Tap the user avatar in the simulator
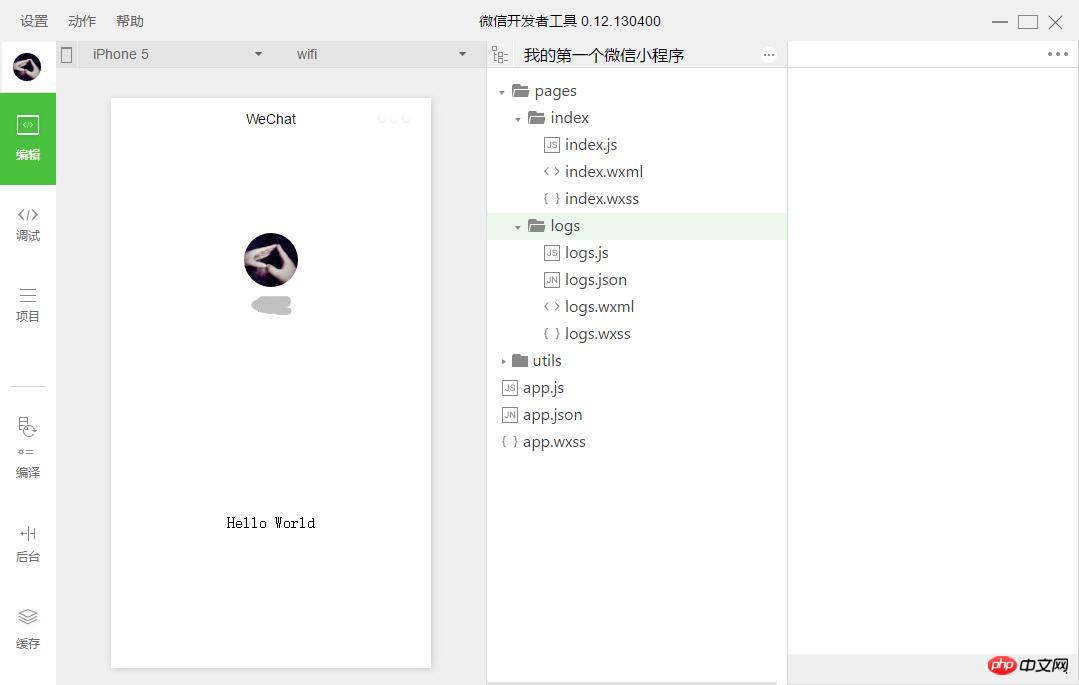 pos(270,260)
